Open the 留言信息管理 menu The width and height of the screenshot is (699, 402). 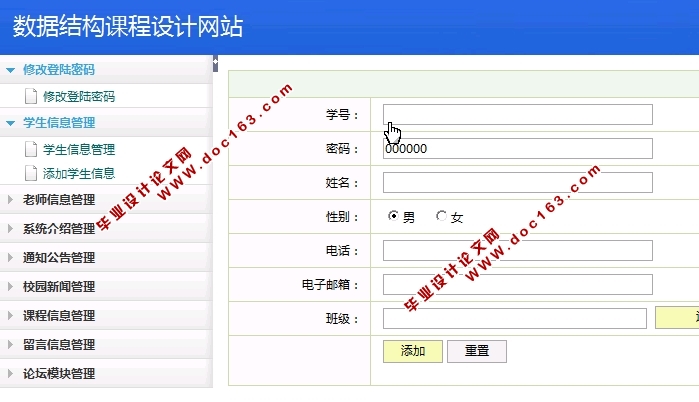point(58,344)
